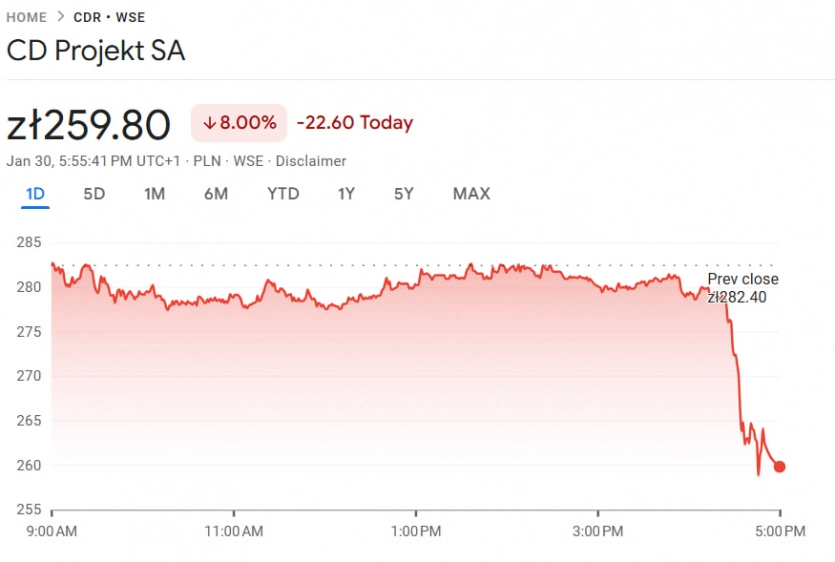Show the MAX history range
835x562 pixels.
click(x=471, y=193)
